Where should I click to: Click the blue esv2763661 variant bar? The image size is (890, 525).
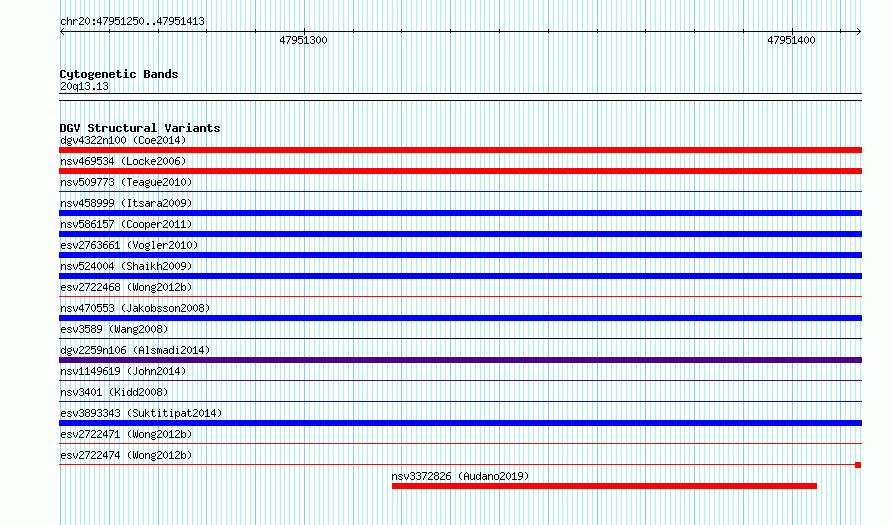tap(460, 255)
